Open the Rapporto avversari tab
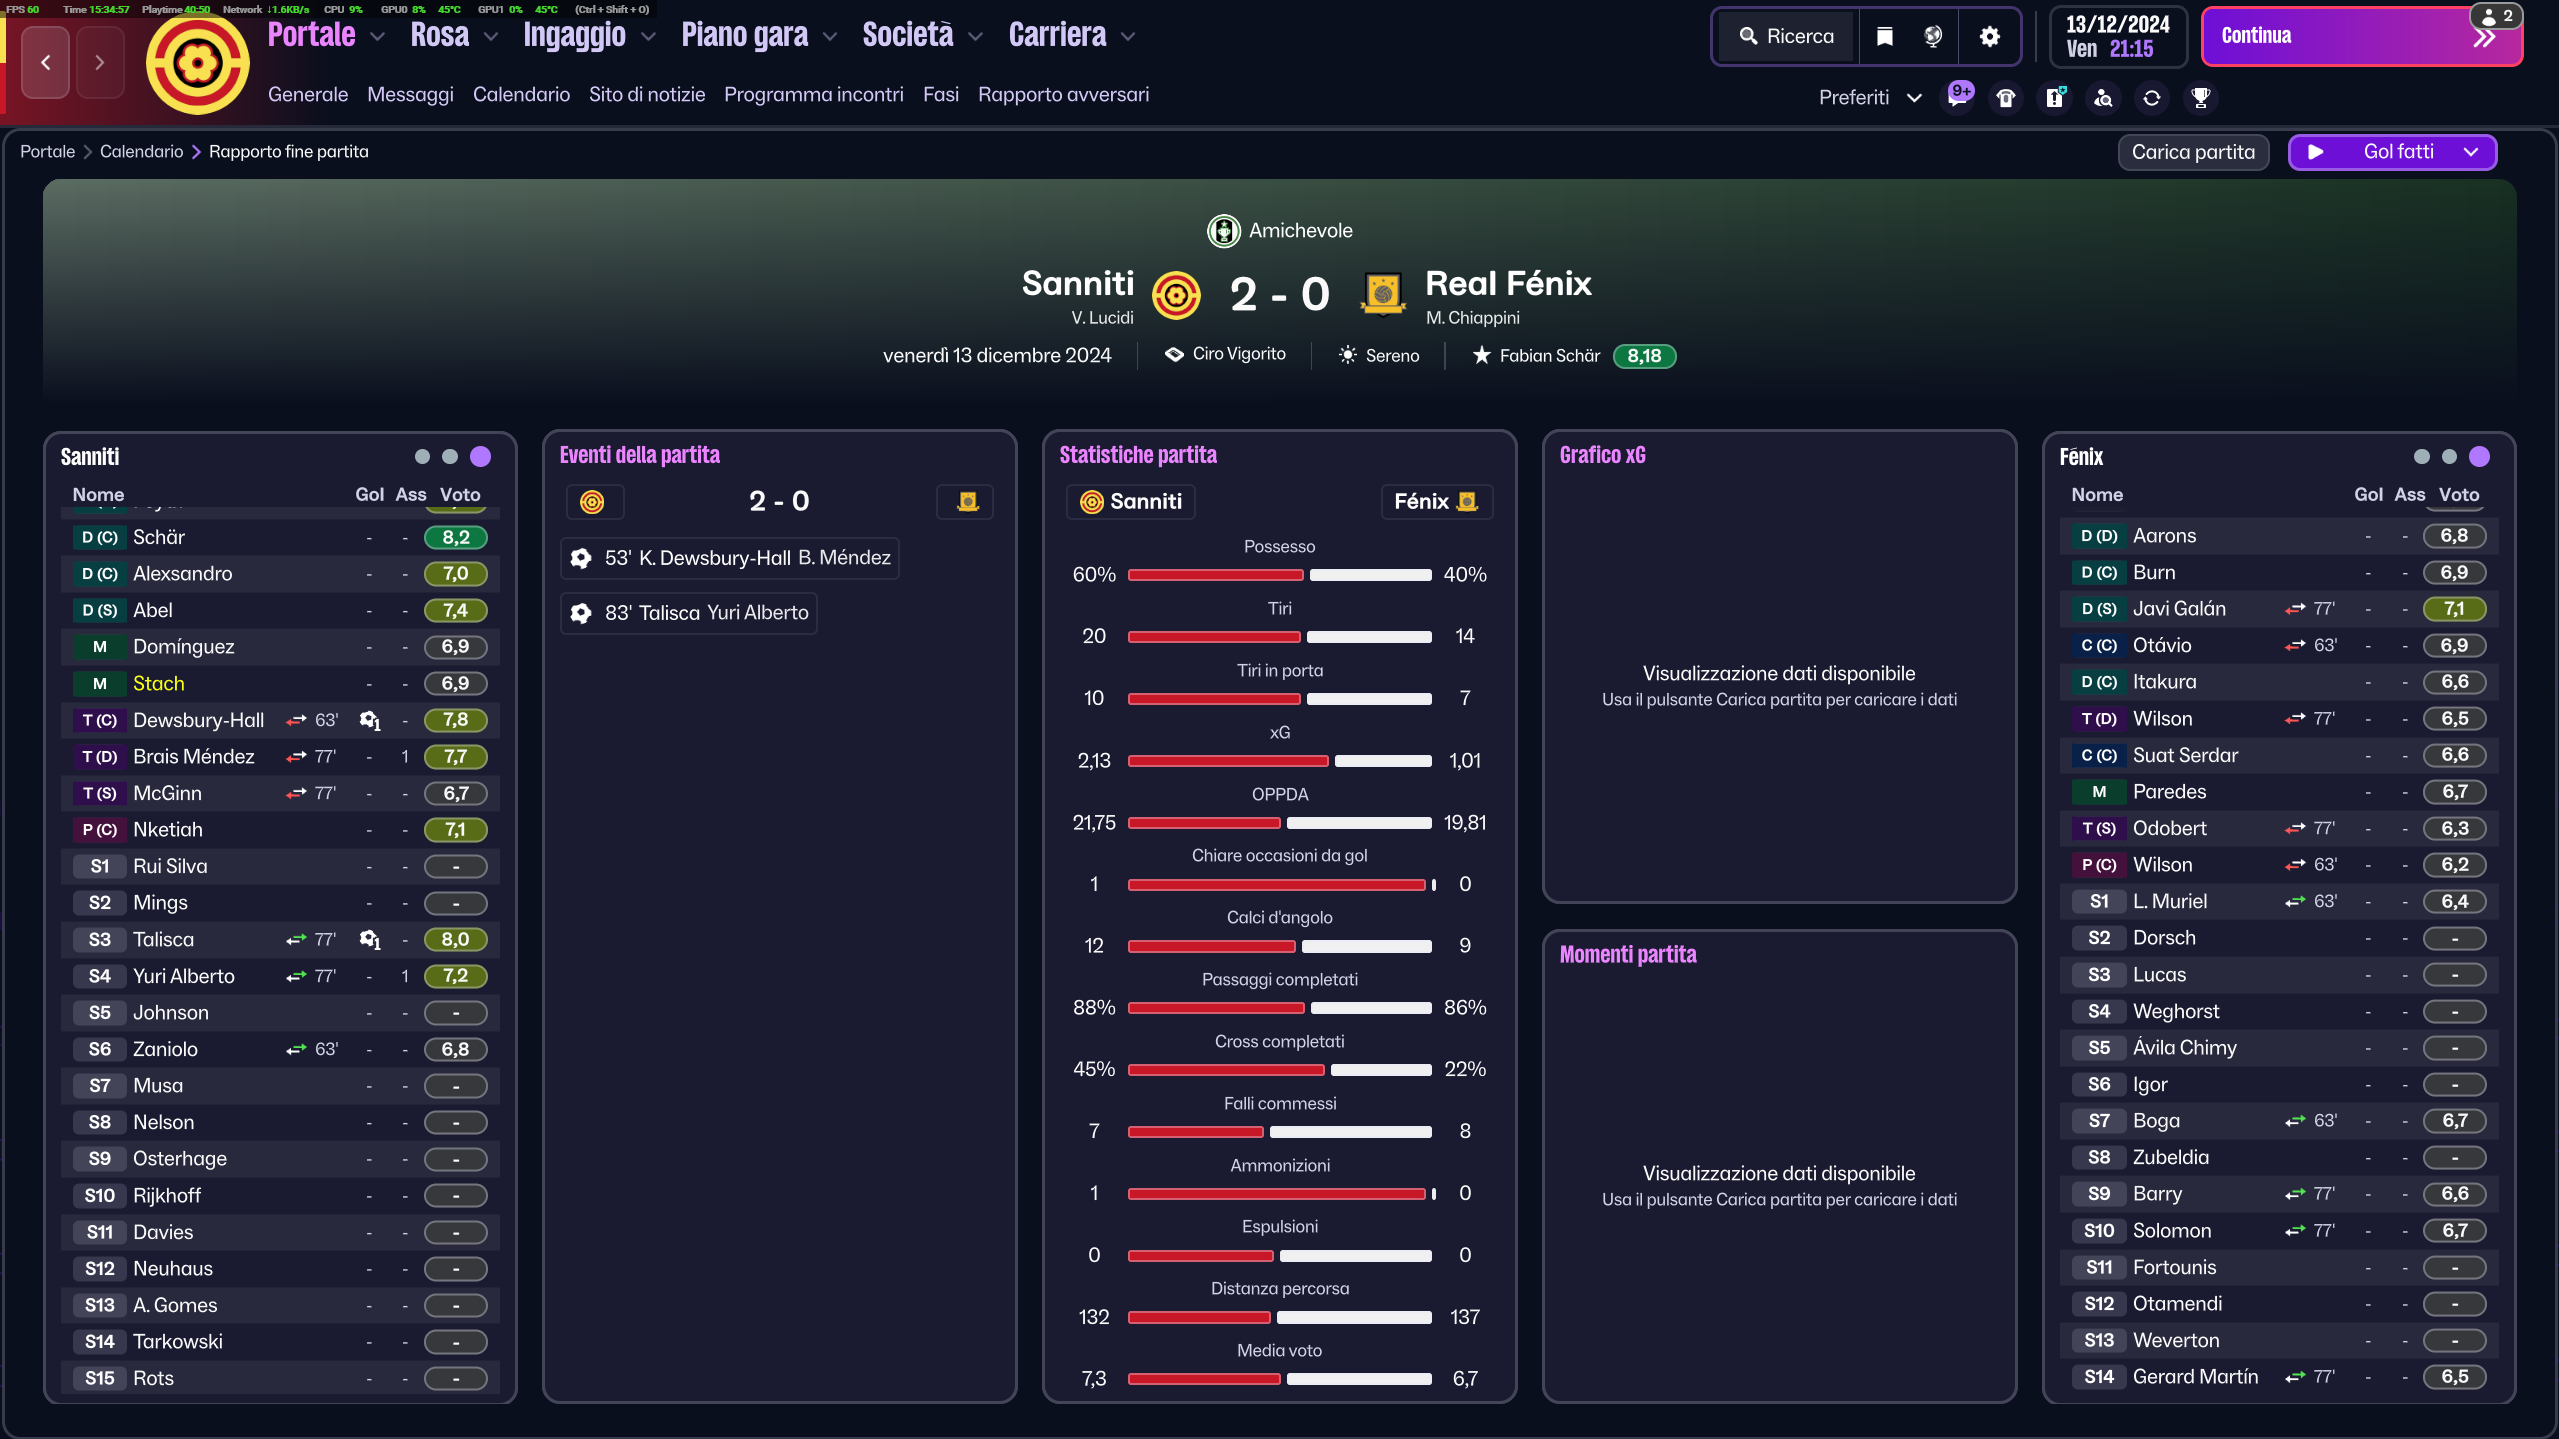The width and height of the screenshot is (2559, 1439). click(1063, 95)
